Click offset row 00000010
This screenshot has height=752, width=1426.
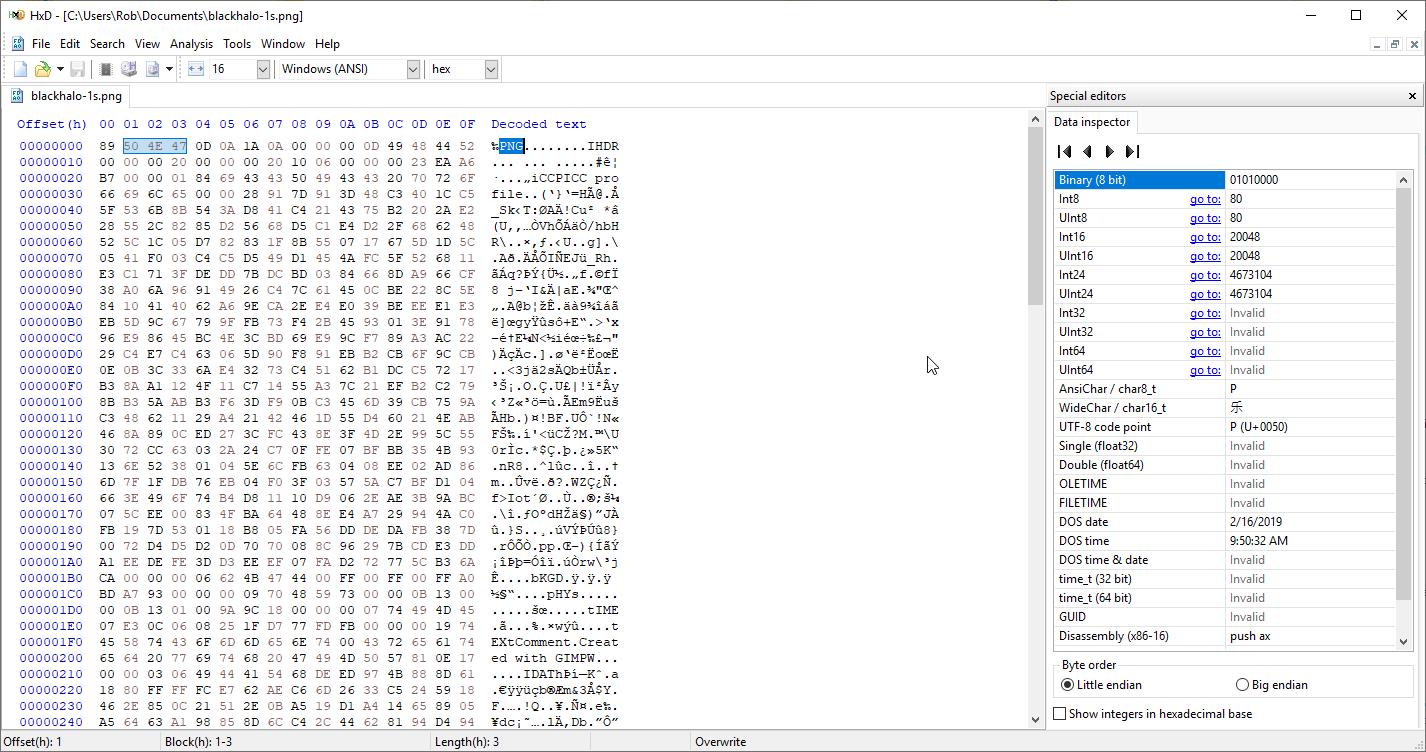[x=52, y=162]
